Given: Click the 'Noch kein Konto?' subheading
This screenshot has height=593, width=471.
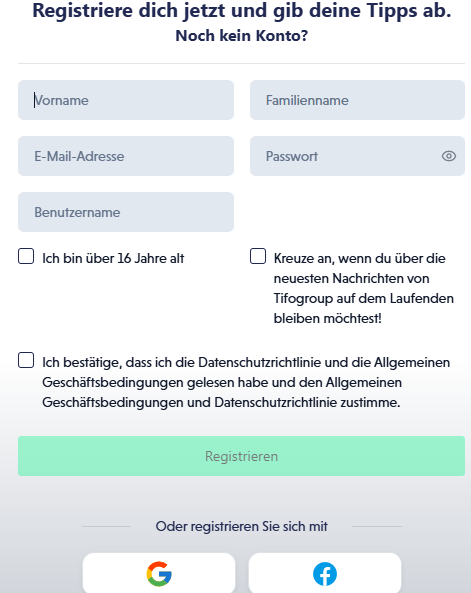Looking at the screenshot, I should (x=242, y=36).
